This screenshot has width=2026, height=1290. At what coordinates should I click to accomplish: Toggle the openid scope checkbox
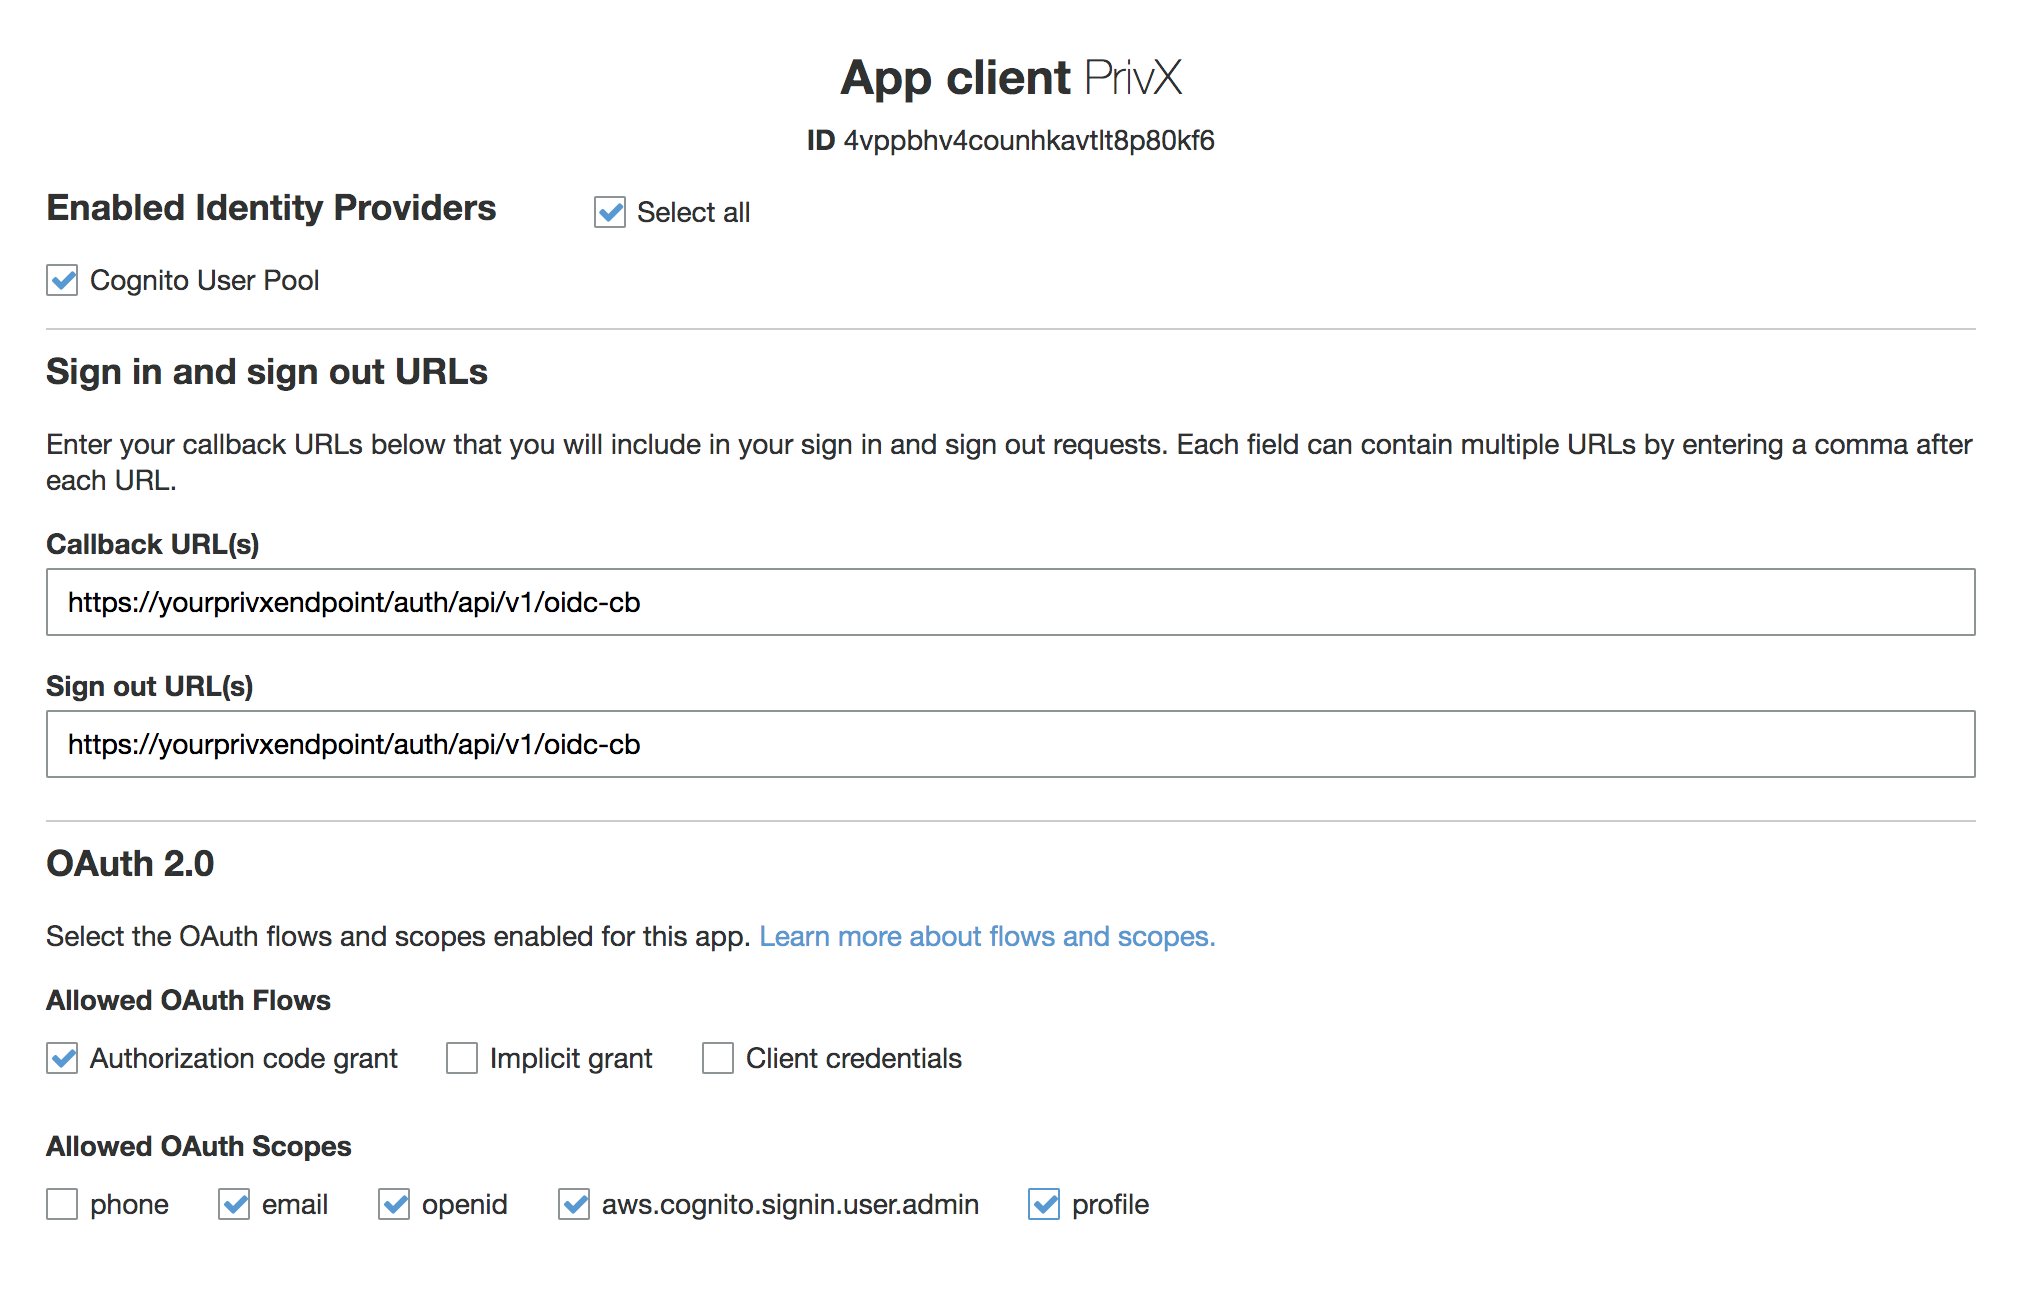point(394,1204)
